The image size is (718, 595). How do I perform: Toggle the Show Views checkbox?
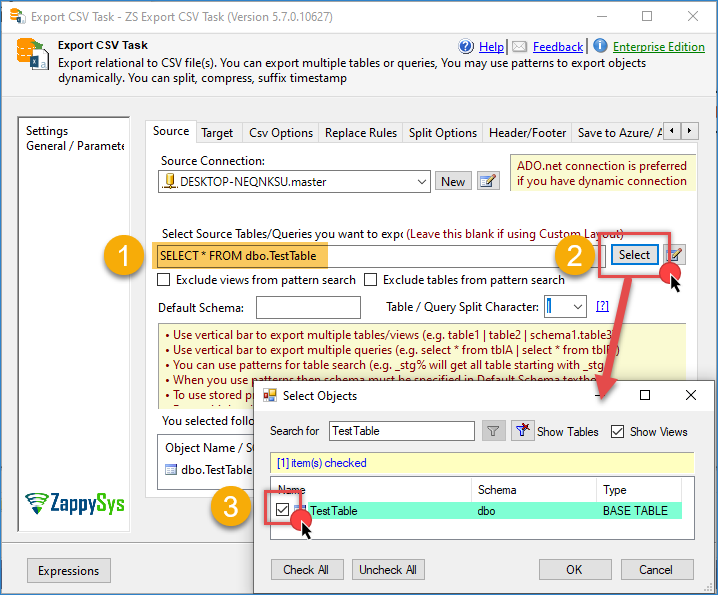click(x=617, y=431)
